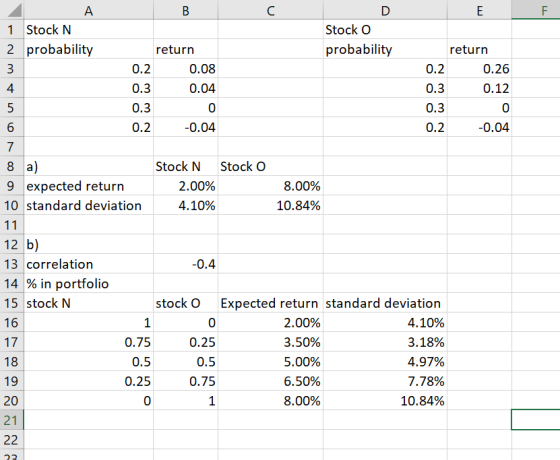Select 'Stock N' header cell in row 8
This screenshot has width=560, height=460.
[x=186, y=166]
